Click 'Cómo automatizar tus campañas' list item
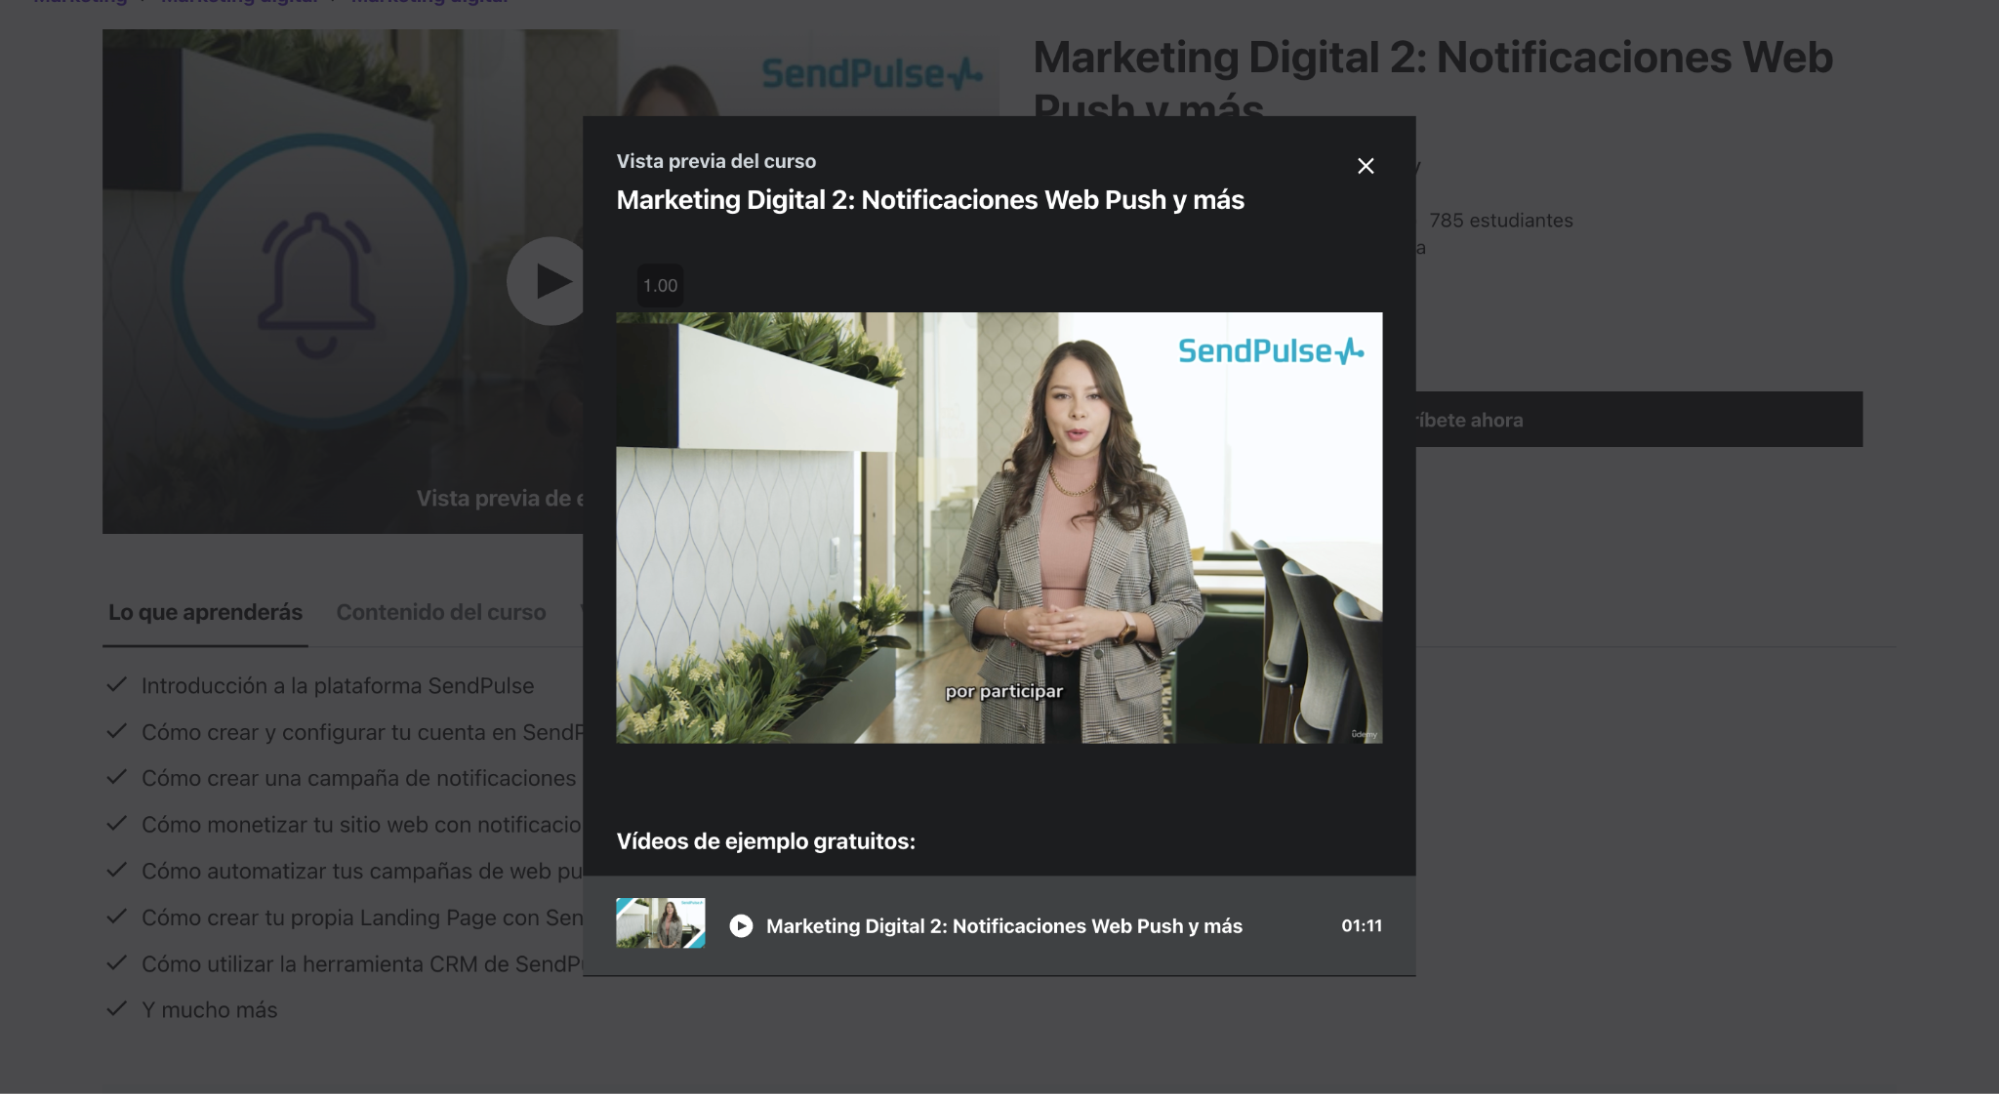Screen dimensions: 1999x1095 [x=362, y=871]
